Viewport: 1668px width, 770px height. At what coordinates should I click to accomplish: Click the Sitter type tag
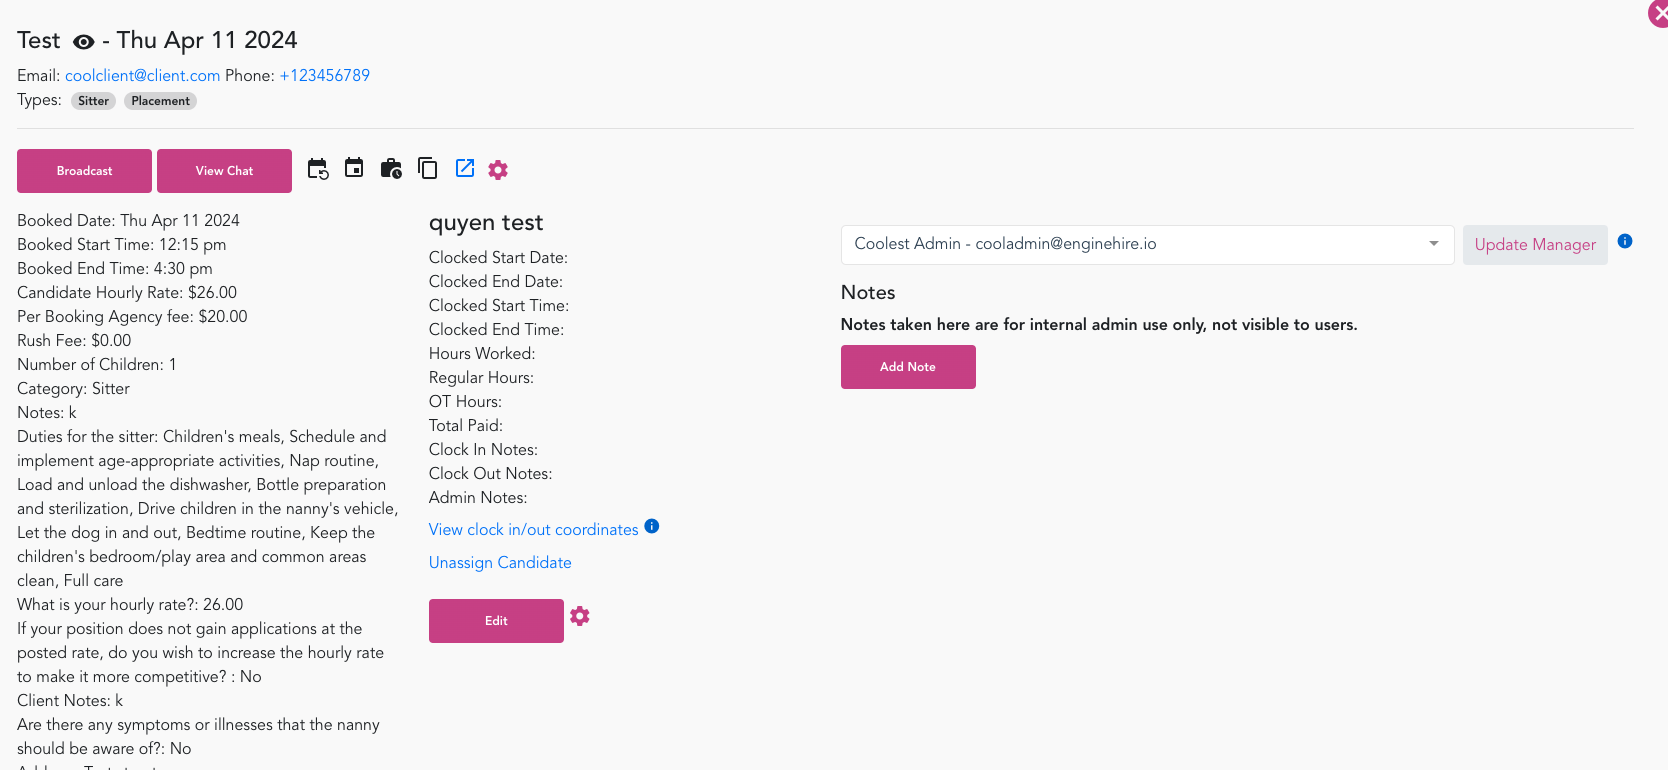click(93, 101)
